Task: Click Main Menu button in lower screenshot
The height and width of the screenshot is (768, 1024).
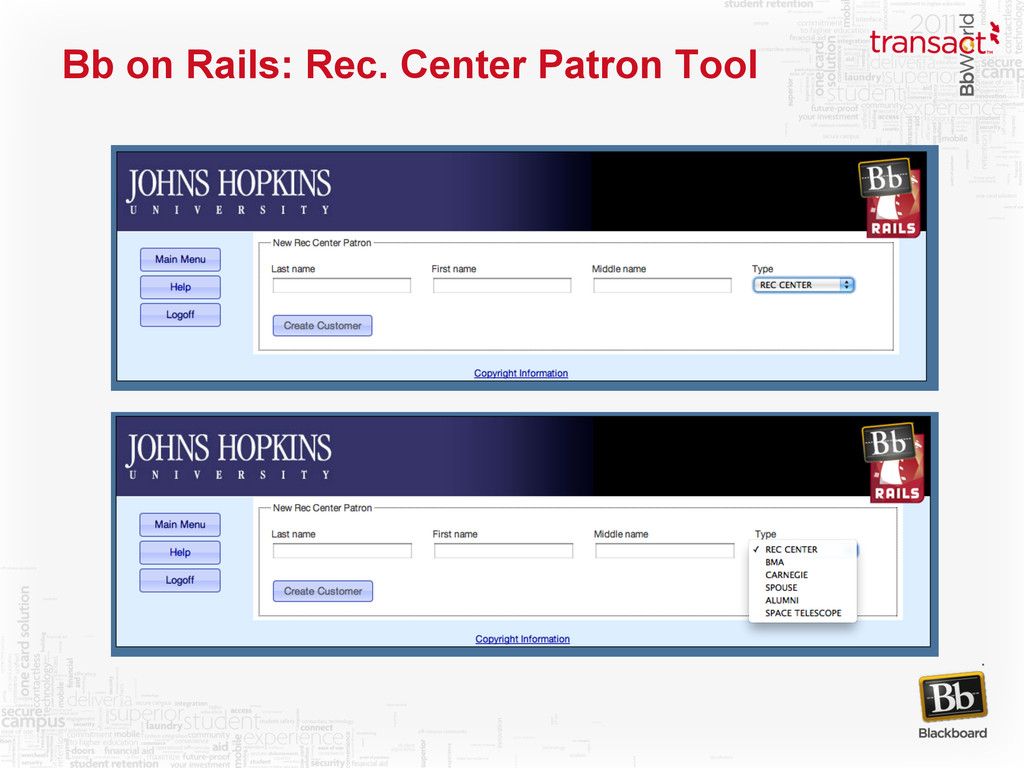Action: pyautogui.click(x=180, y=524)
